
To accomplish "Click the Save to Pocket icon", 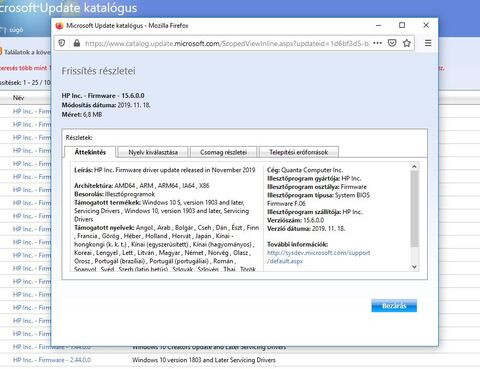I will coord(392,43).
